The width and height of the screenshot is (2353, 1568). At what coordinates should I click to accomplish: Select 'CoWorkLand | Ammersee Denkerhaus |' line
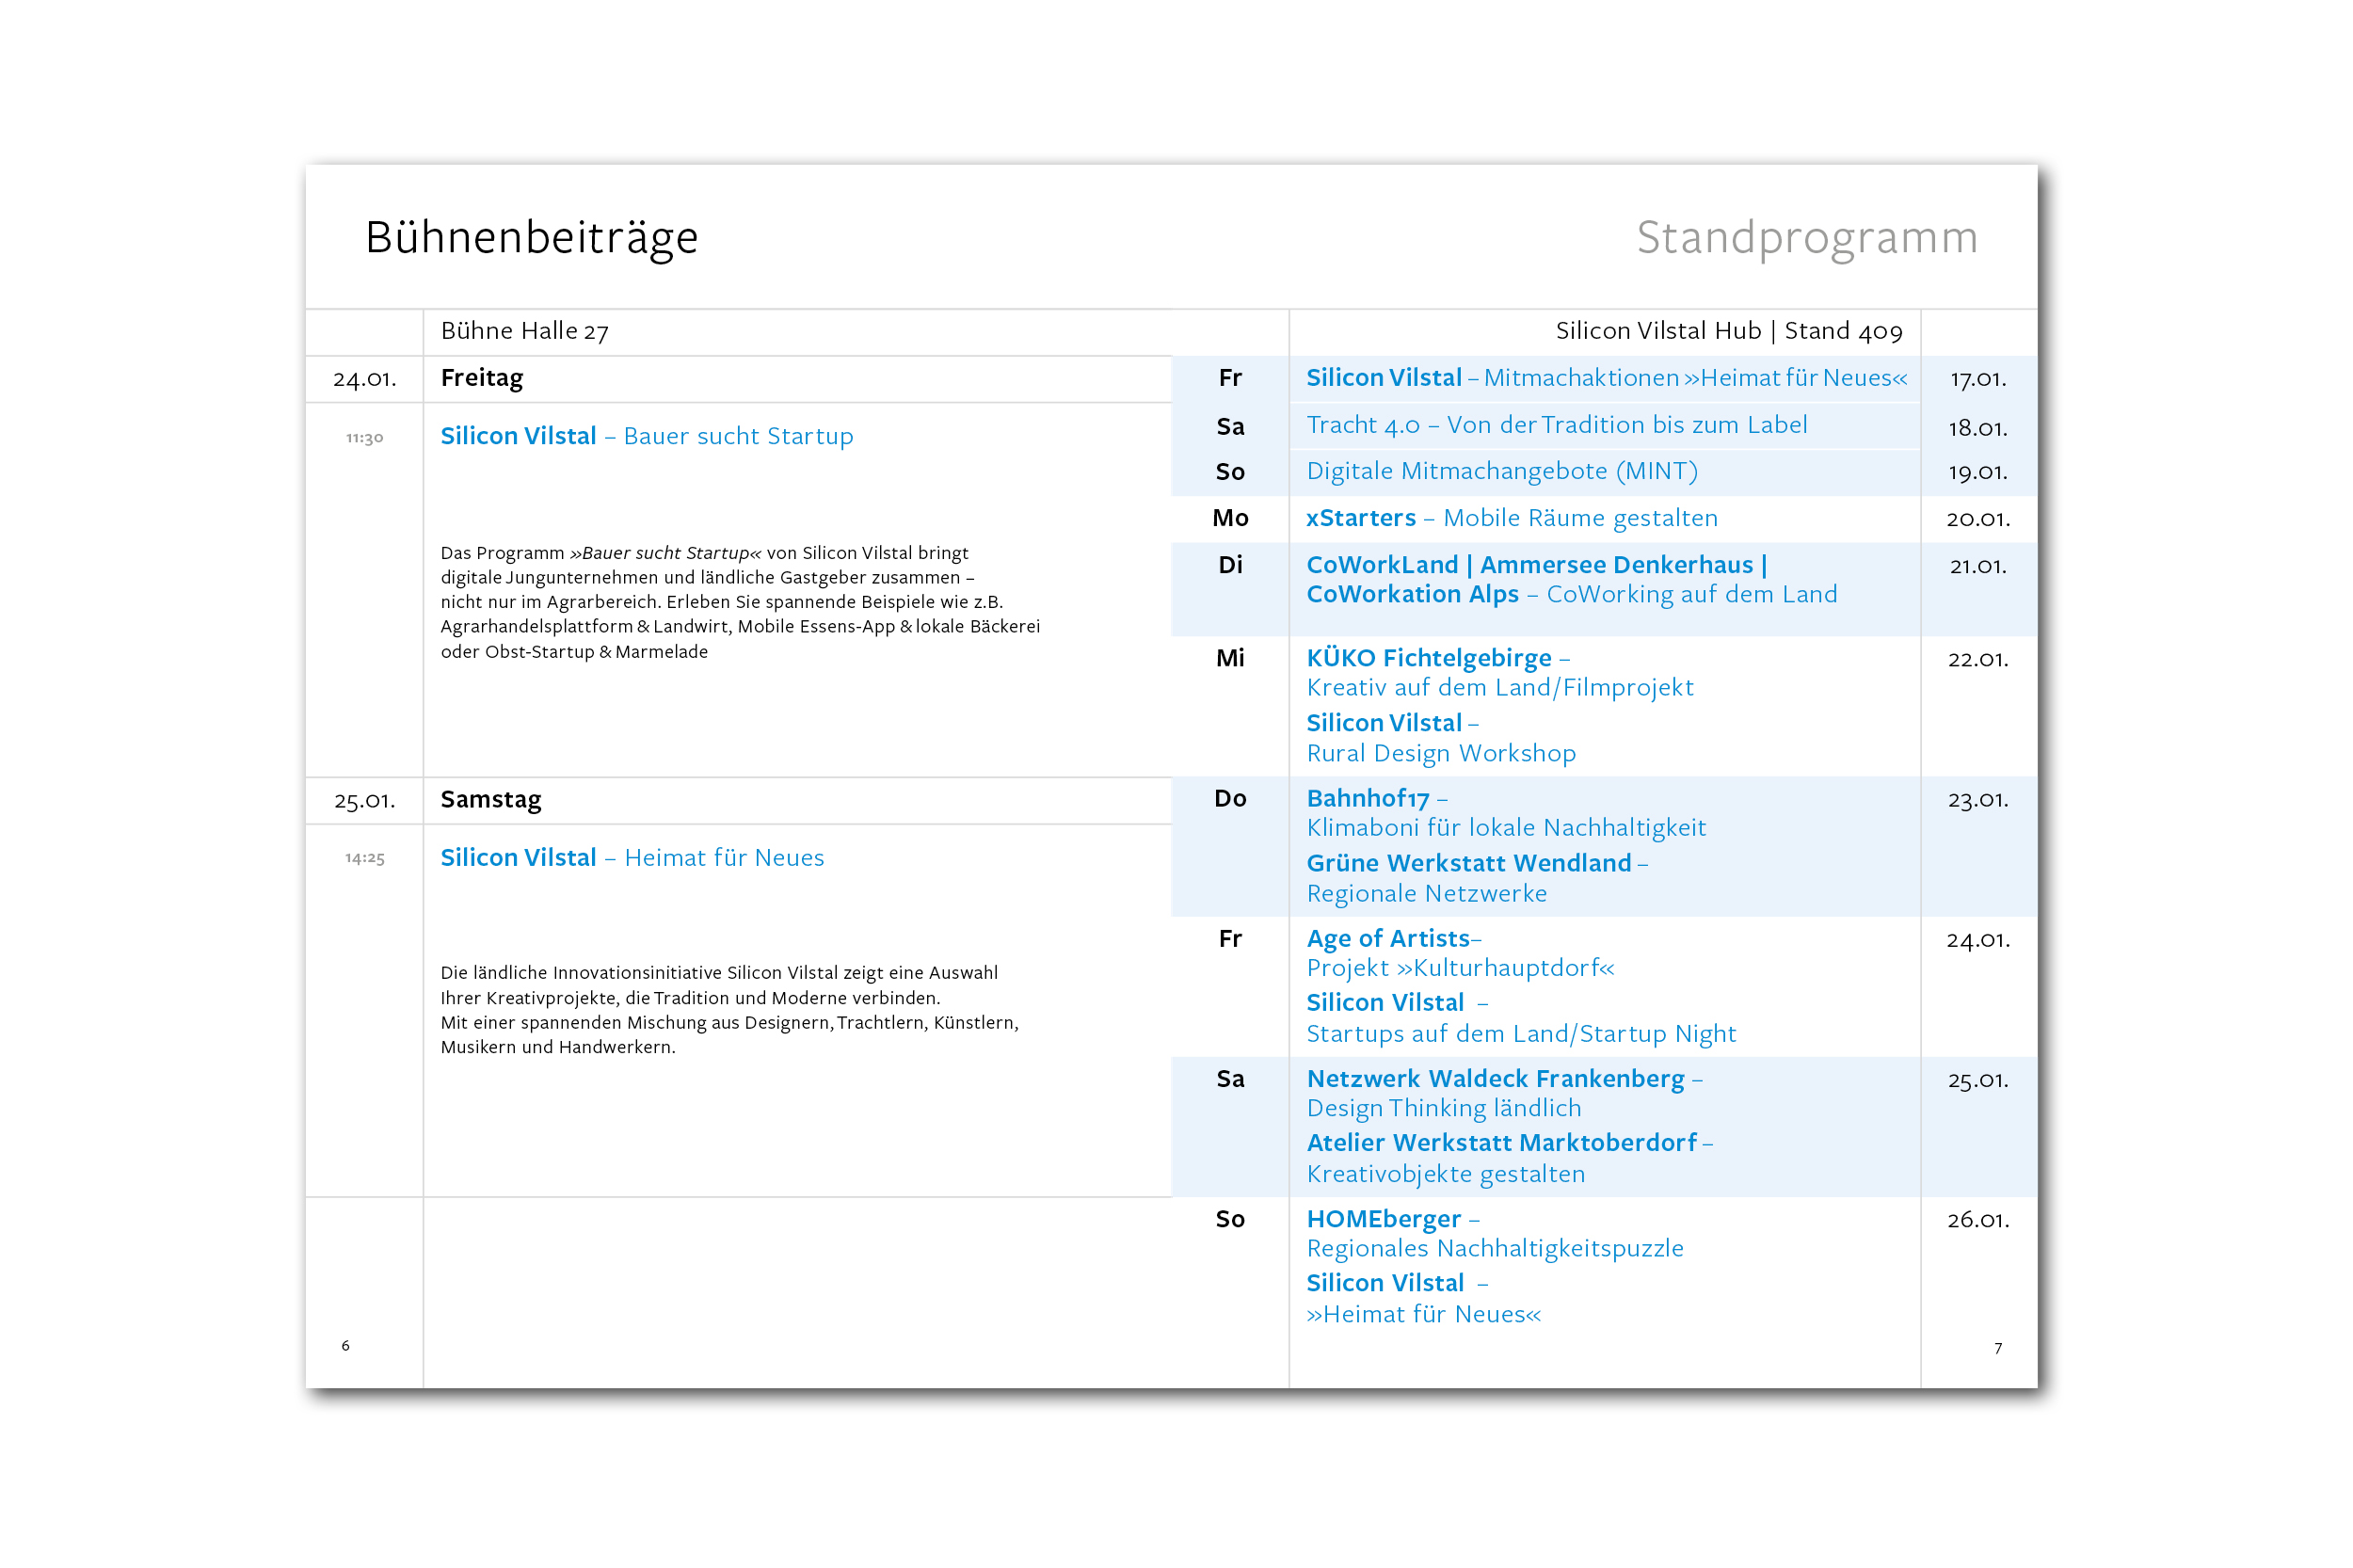1537,565
